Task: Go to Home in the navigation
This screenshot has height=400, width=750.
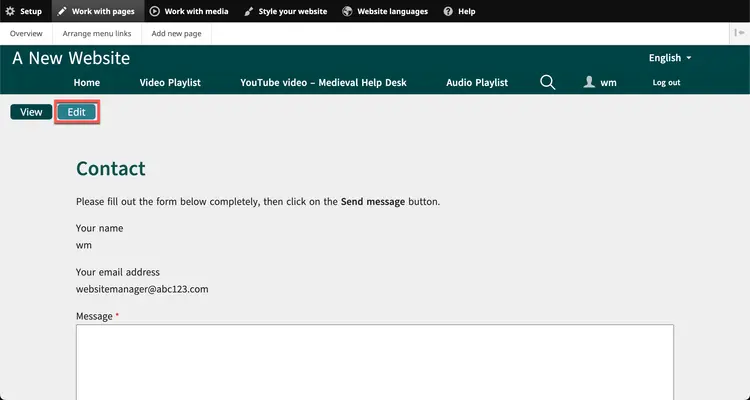Action: 87,82
